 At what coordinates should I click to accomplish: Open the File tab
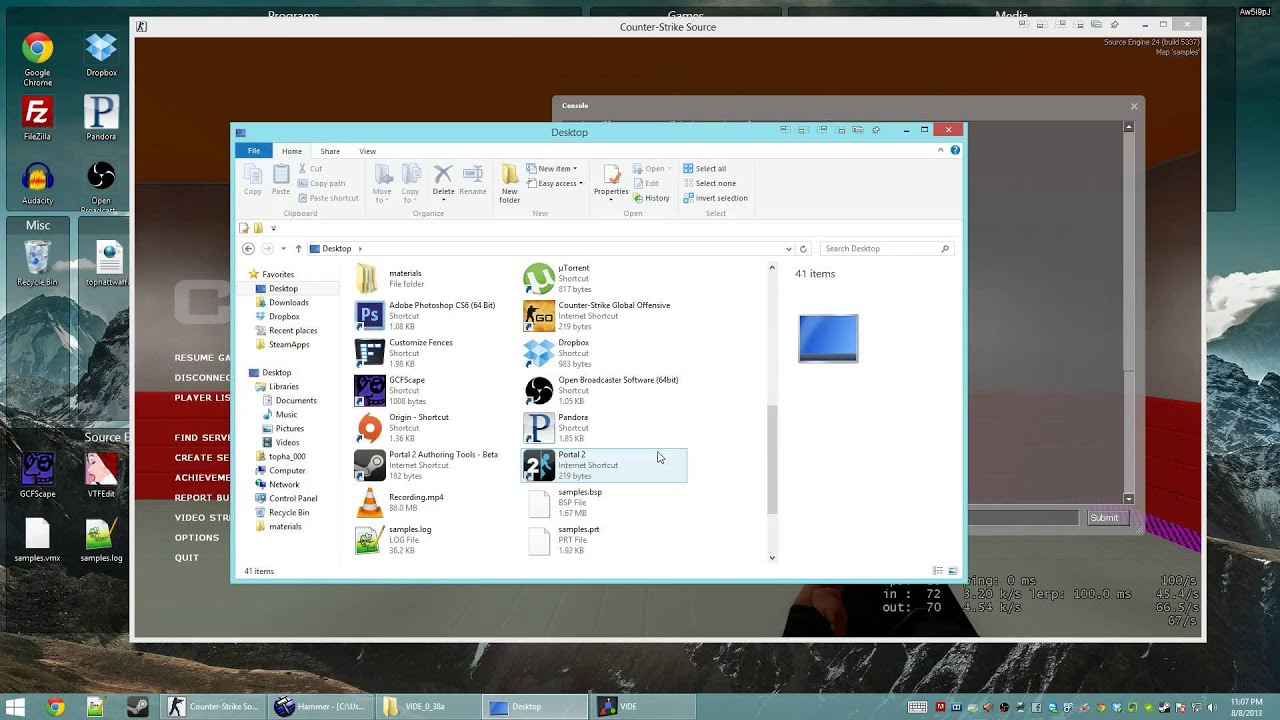point(254,151)
